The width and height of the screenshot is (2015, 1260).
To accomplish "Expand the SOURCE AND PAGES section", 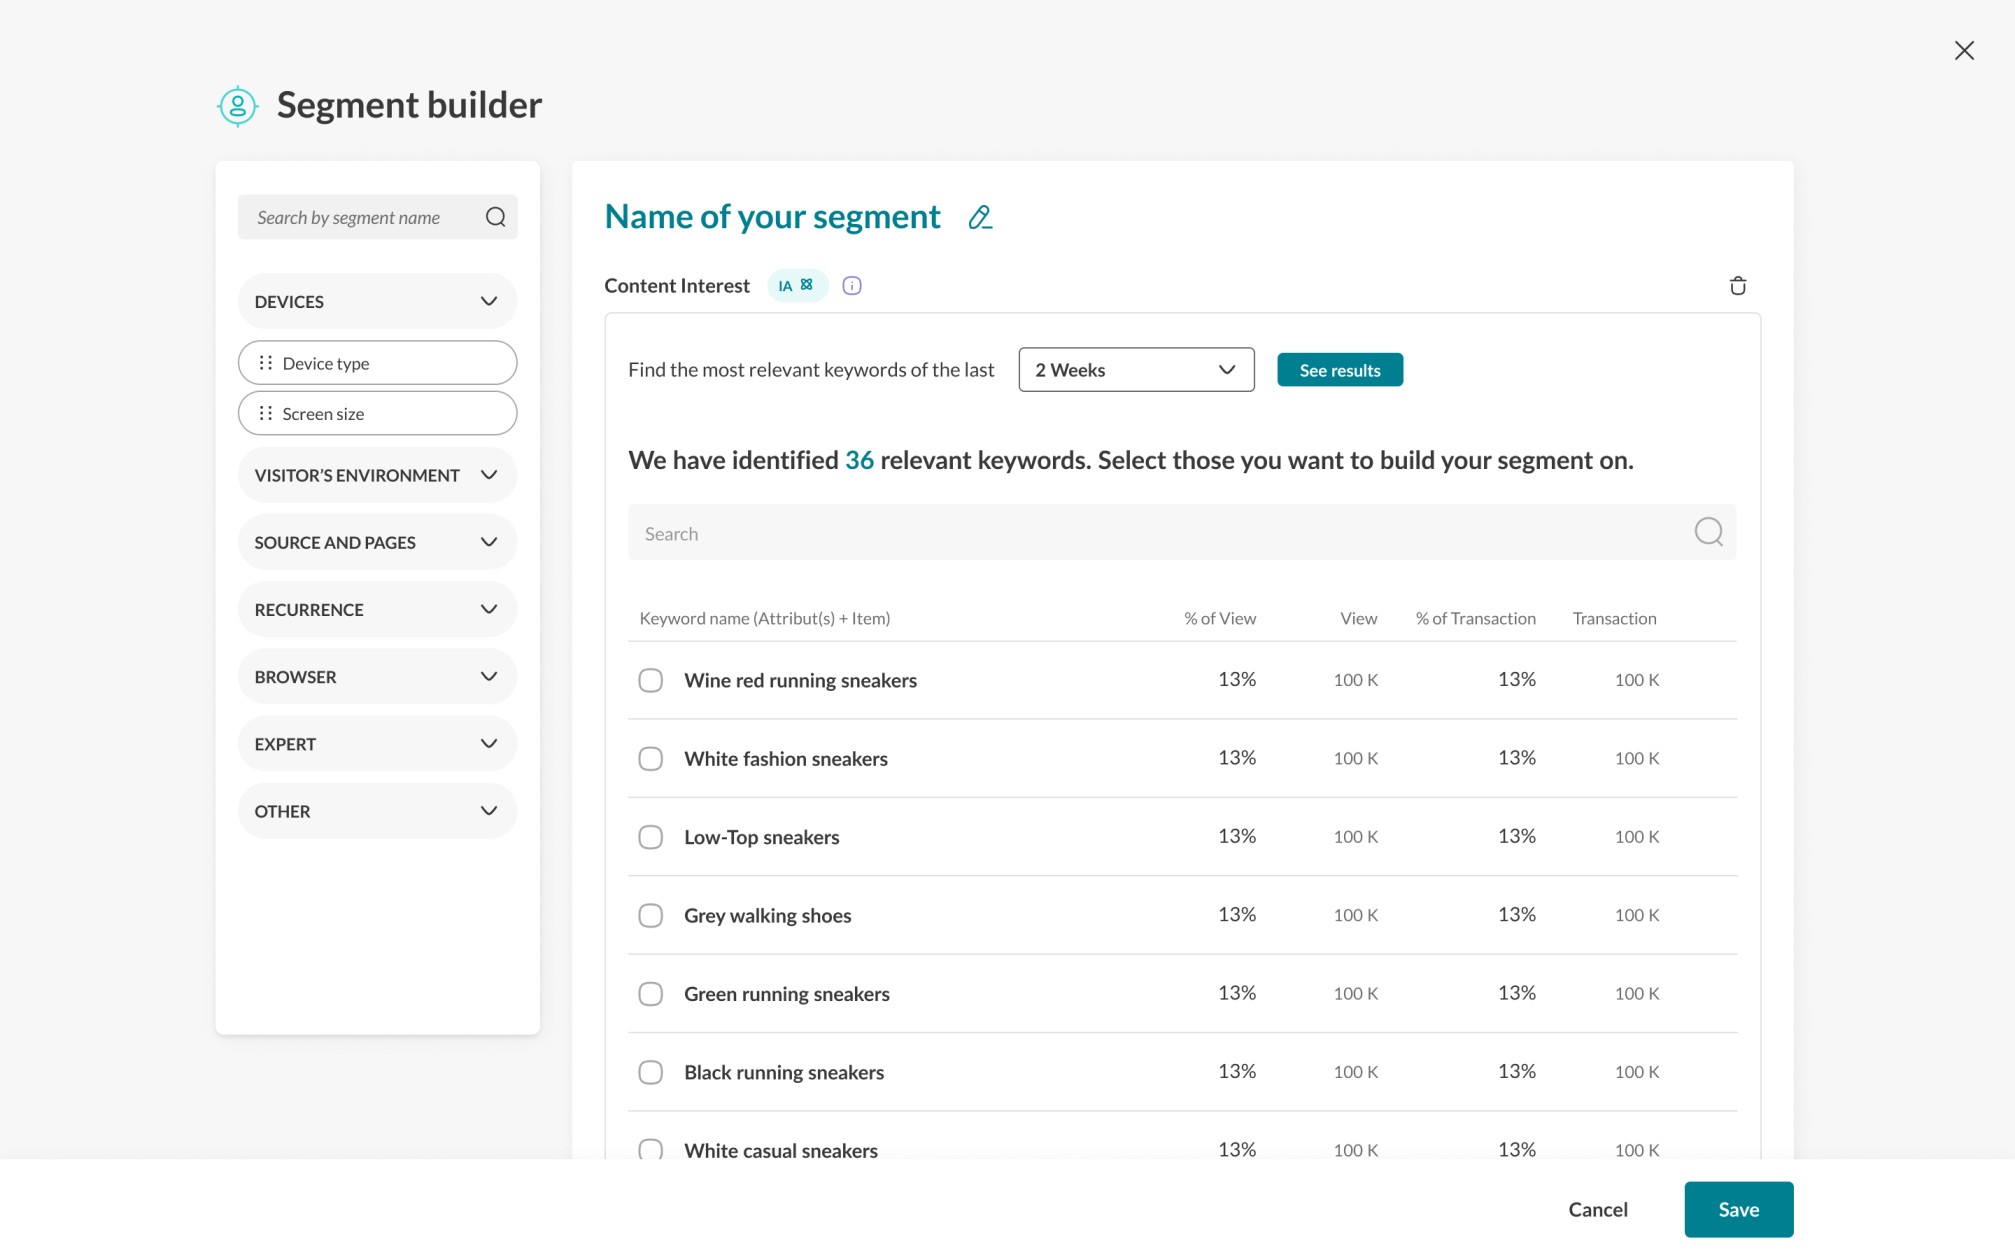I will (x=377, y=542).
